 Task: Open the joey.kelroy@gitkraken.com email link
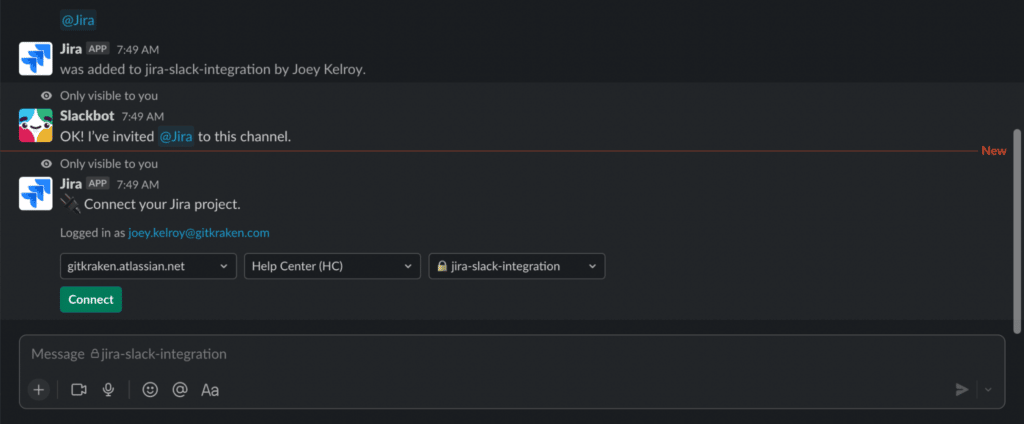(199, 233)
